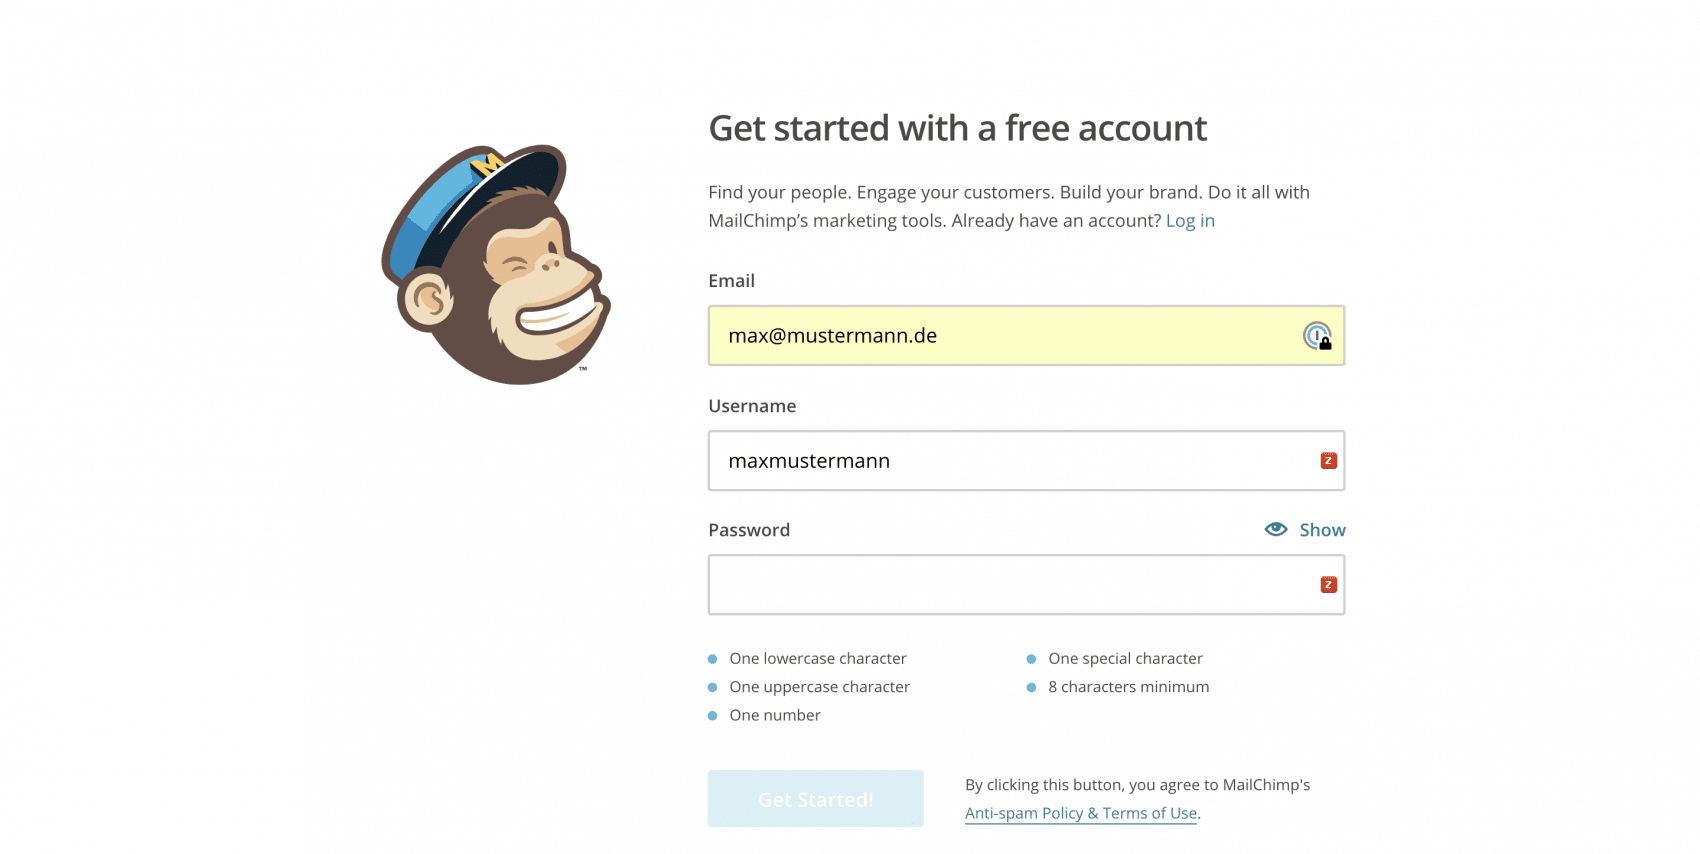This screenshot has width=1700, height=854.
Task: Click the One uppercase character requirement
Action: coord(819,687)
